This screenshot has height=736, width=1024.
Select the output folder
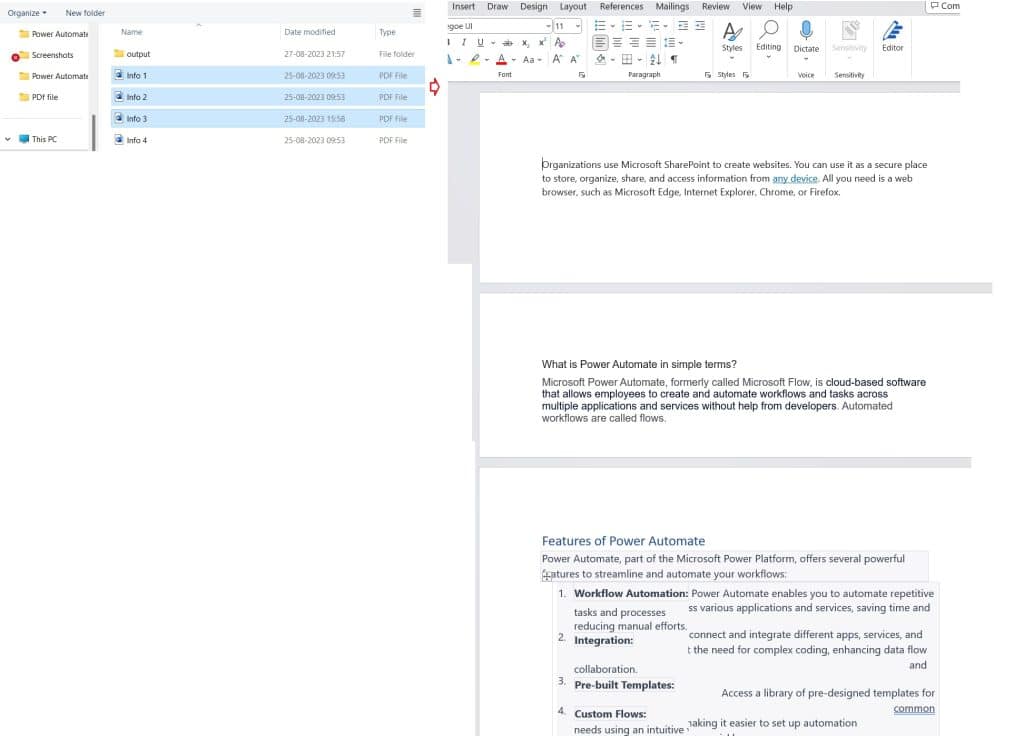pyautogui.click(x=268, y=54)
